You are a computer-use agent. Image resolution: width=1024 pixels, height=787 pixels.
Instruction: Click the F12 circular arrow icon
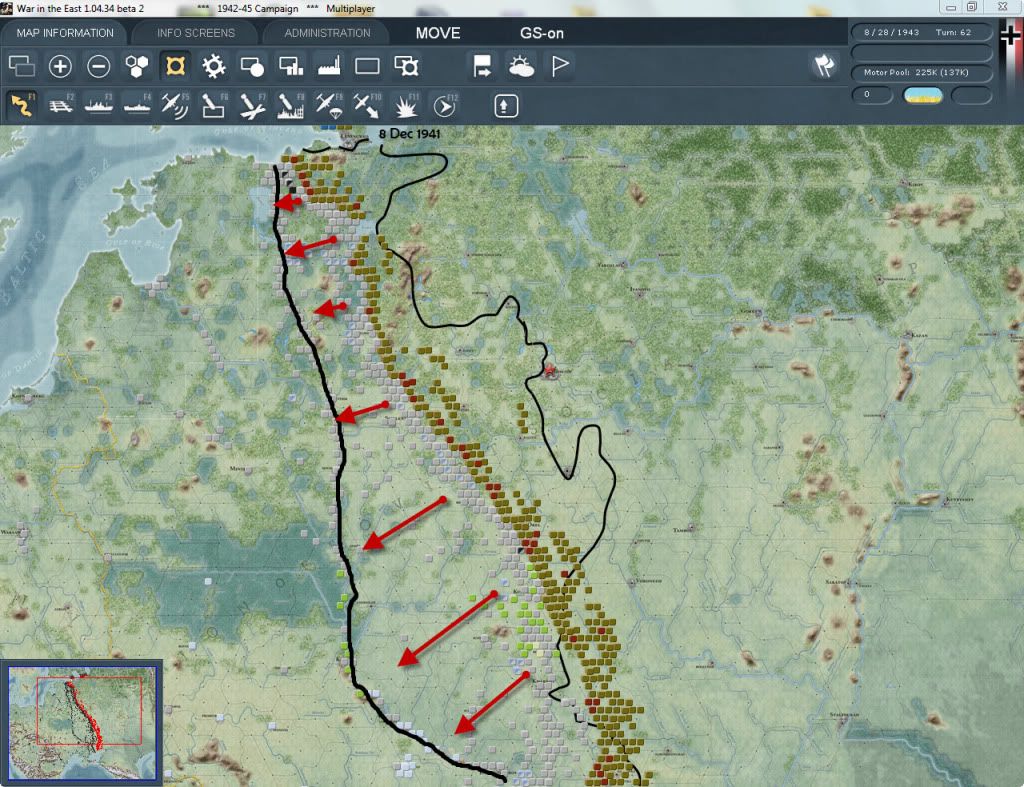[x=444, y=106]
